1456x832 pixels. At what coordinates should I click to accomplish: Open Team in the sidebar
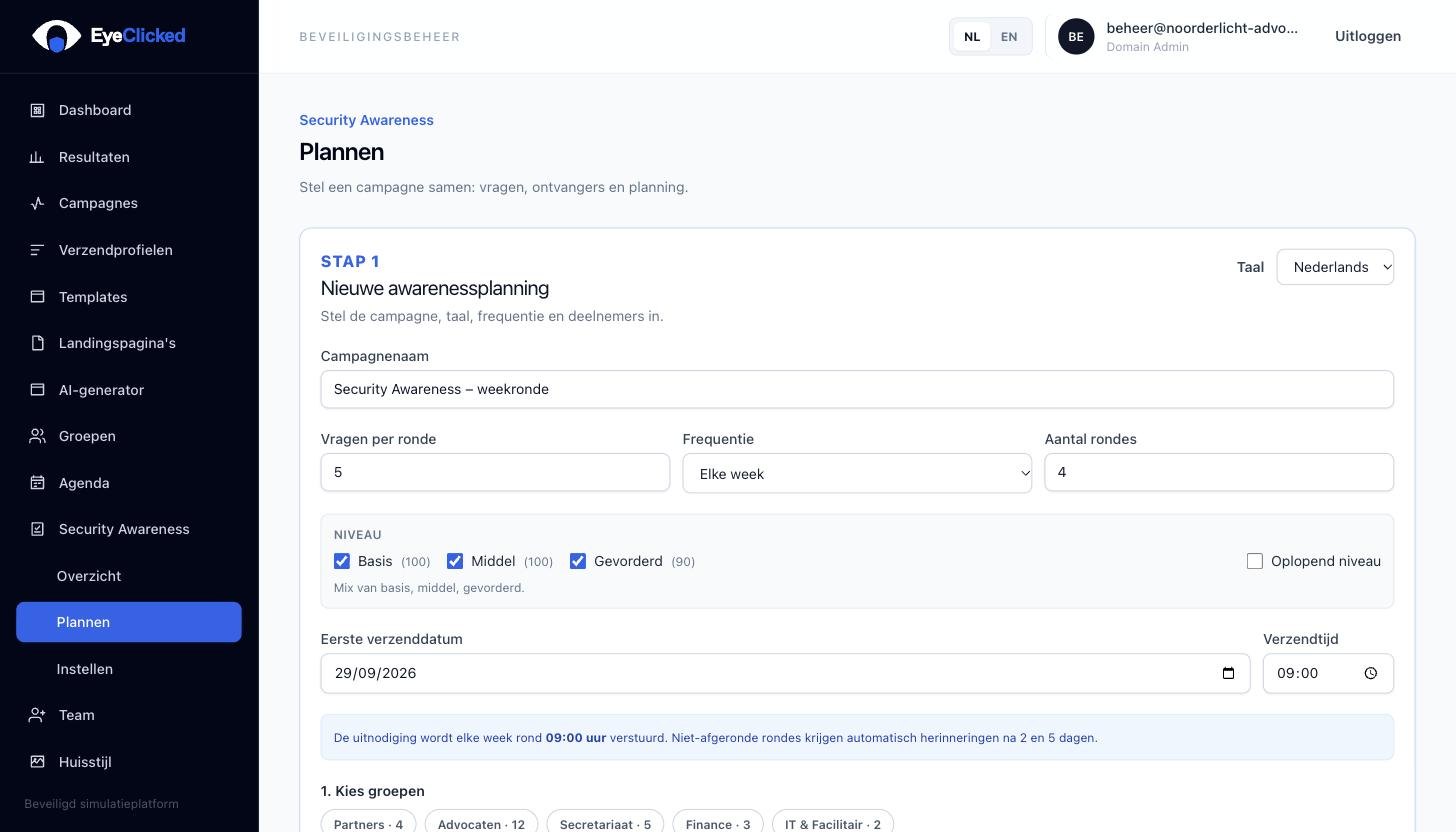[x=129, y=715]
